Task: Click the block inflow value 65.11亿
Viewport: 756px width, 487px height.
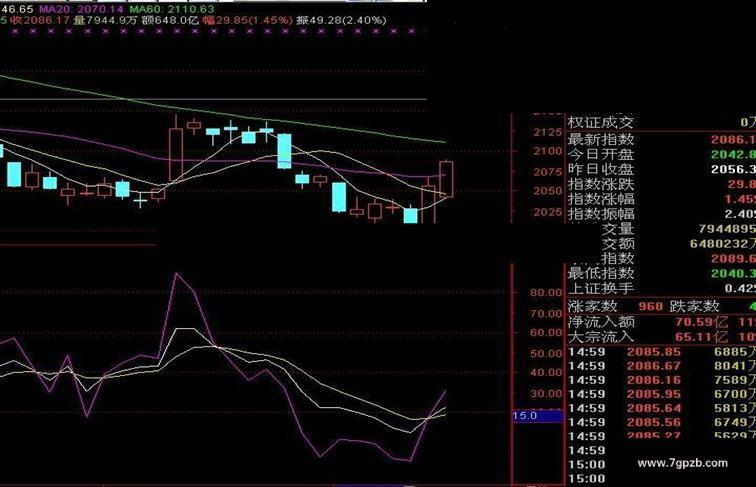Action: coord(702,337)
